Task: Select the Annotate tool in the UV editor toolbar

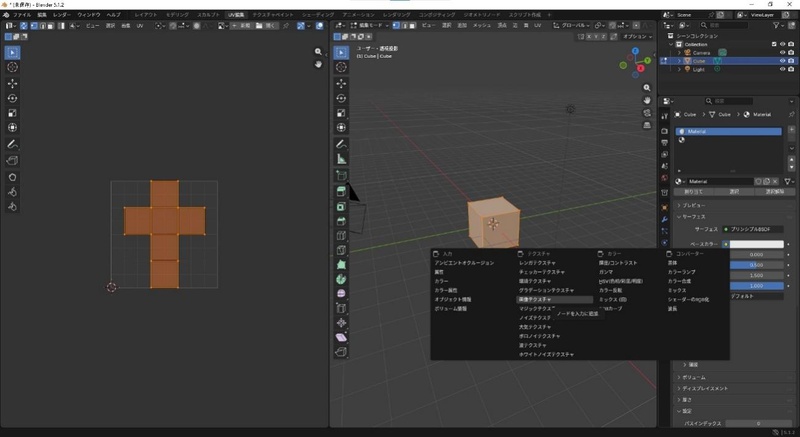Action: tap(12, 145)
